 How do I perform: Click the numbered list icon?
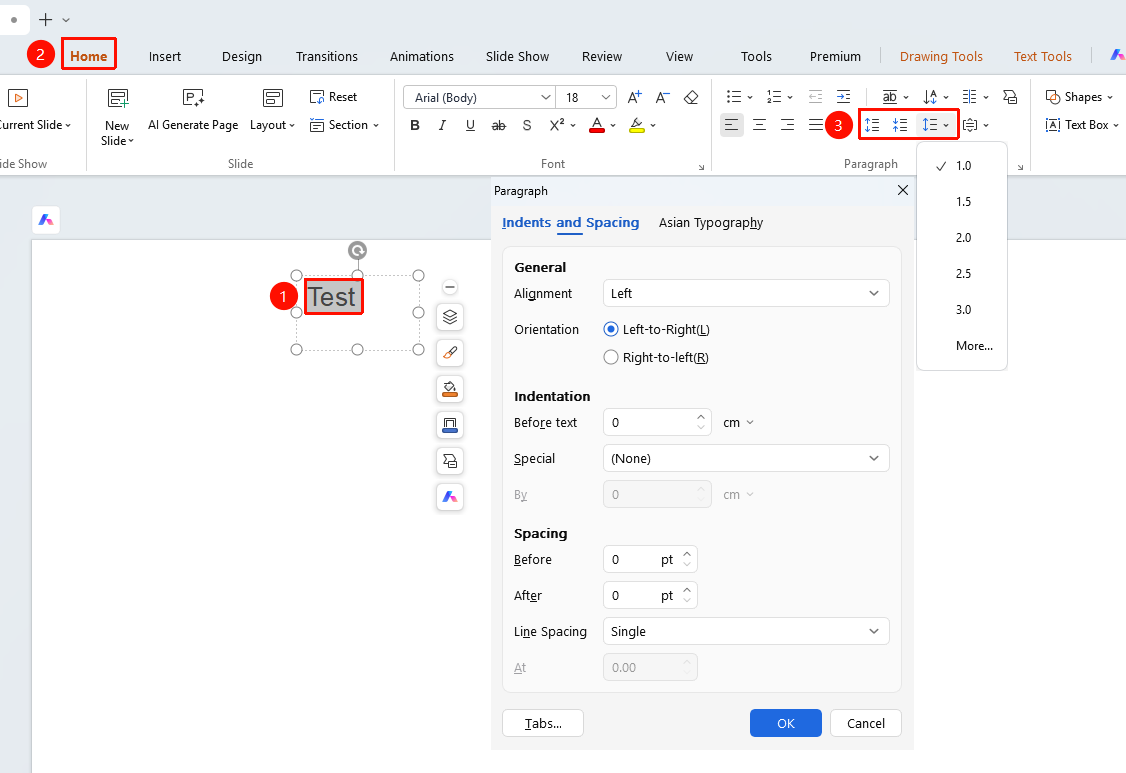[773, 97]
